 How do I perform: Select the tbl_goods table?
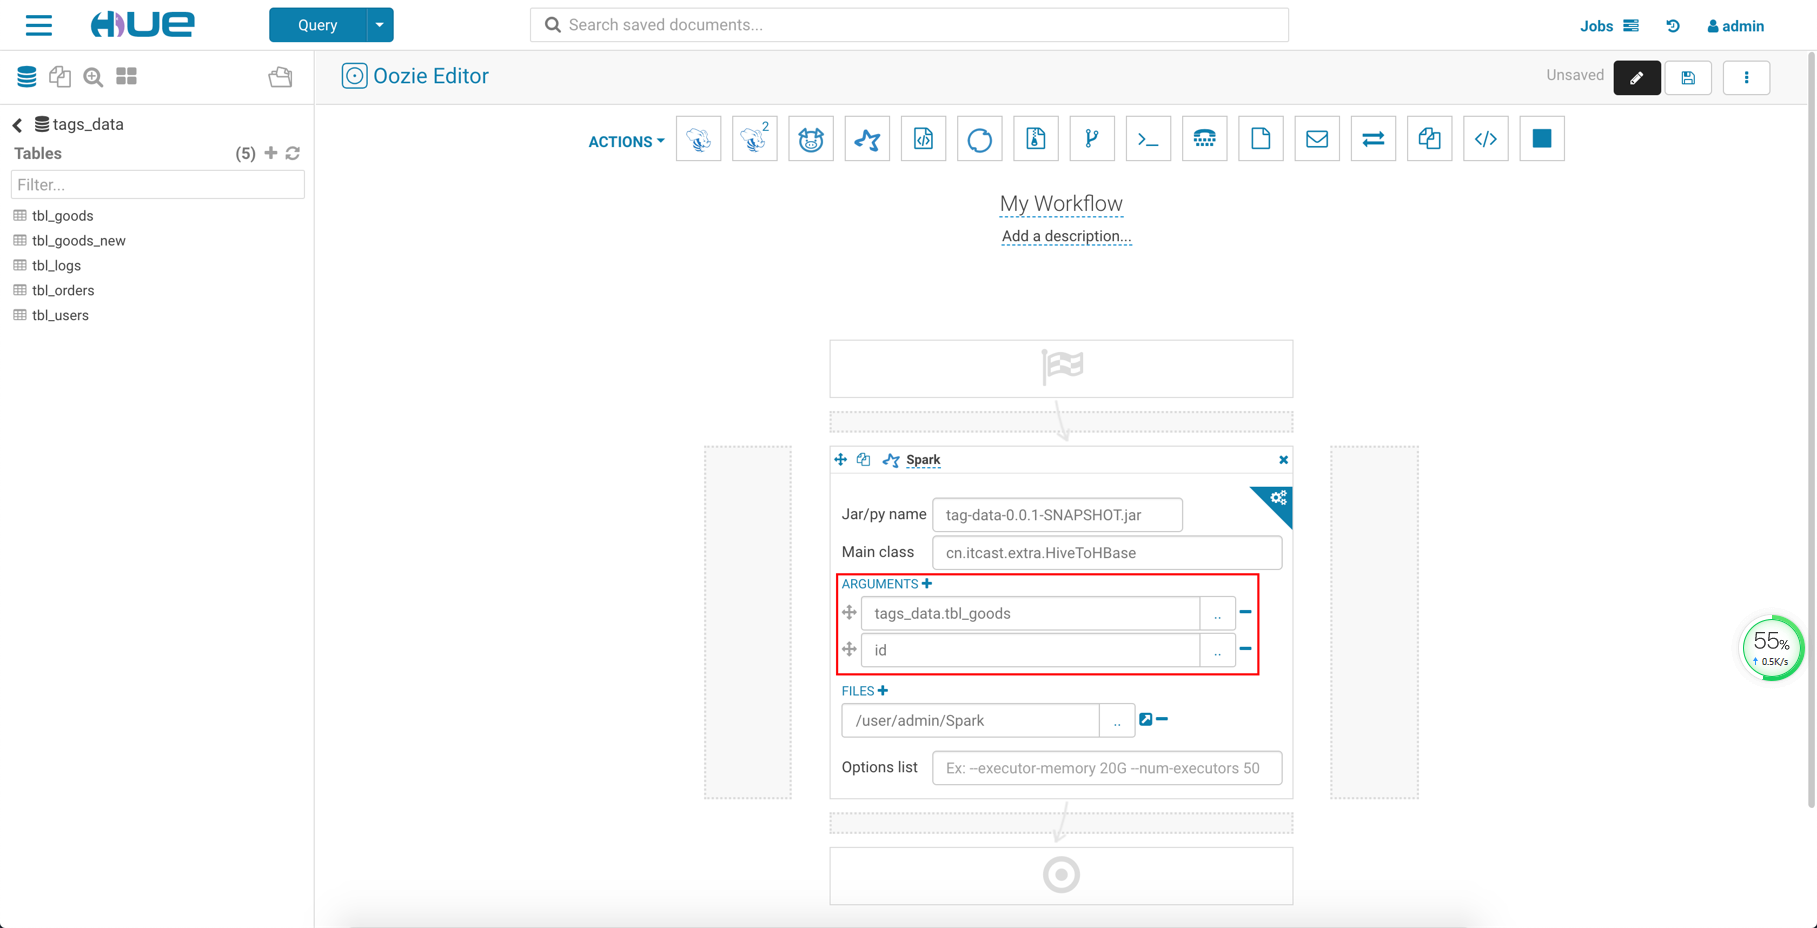tap(62, 216)
